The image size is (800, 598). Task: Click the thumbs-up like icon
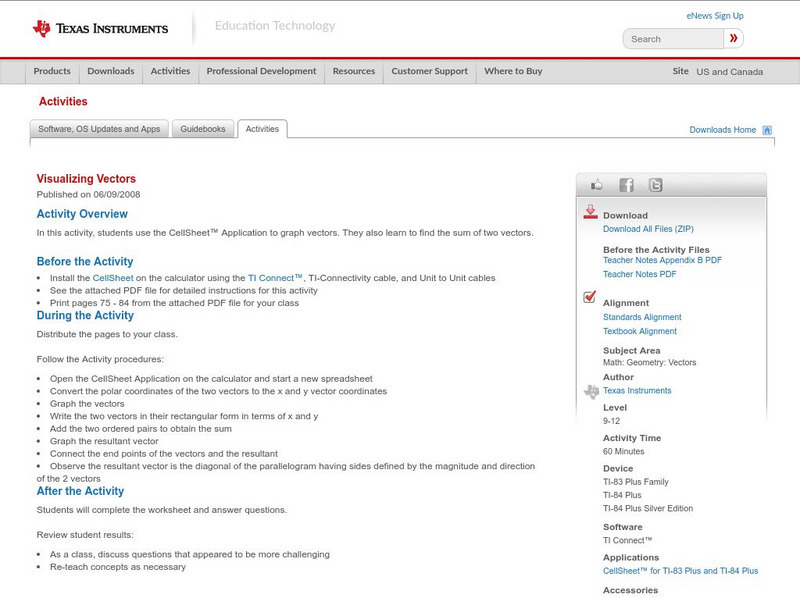[596, 185]
